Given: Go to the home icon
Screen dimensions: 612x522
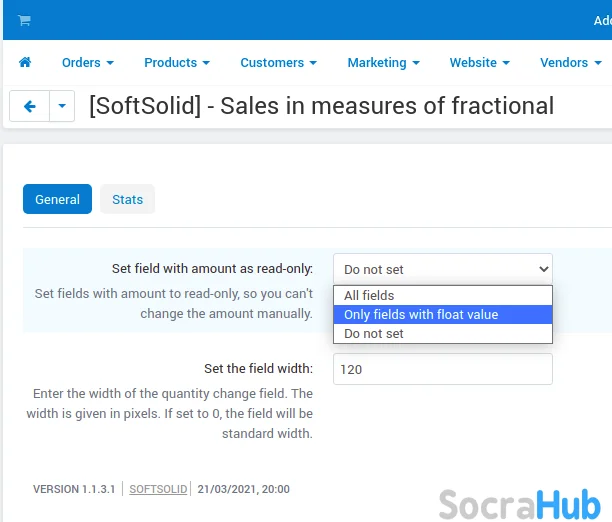Looking at the screenshot, I should click(x=25, y=62).
